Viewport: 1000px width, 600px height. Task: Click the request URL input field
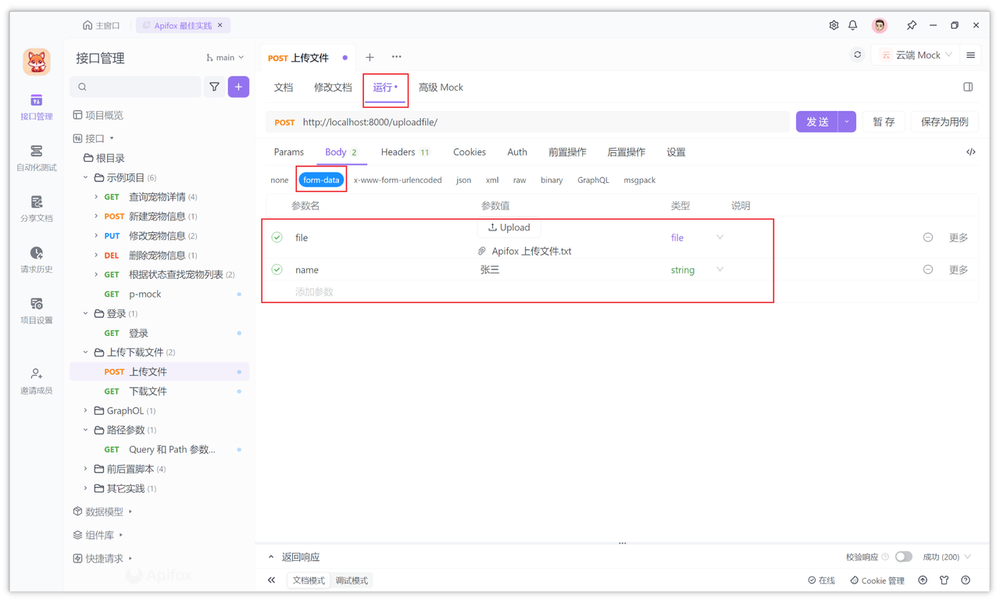(x=540, y=122)
